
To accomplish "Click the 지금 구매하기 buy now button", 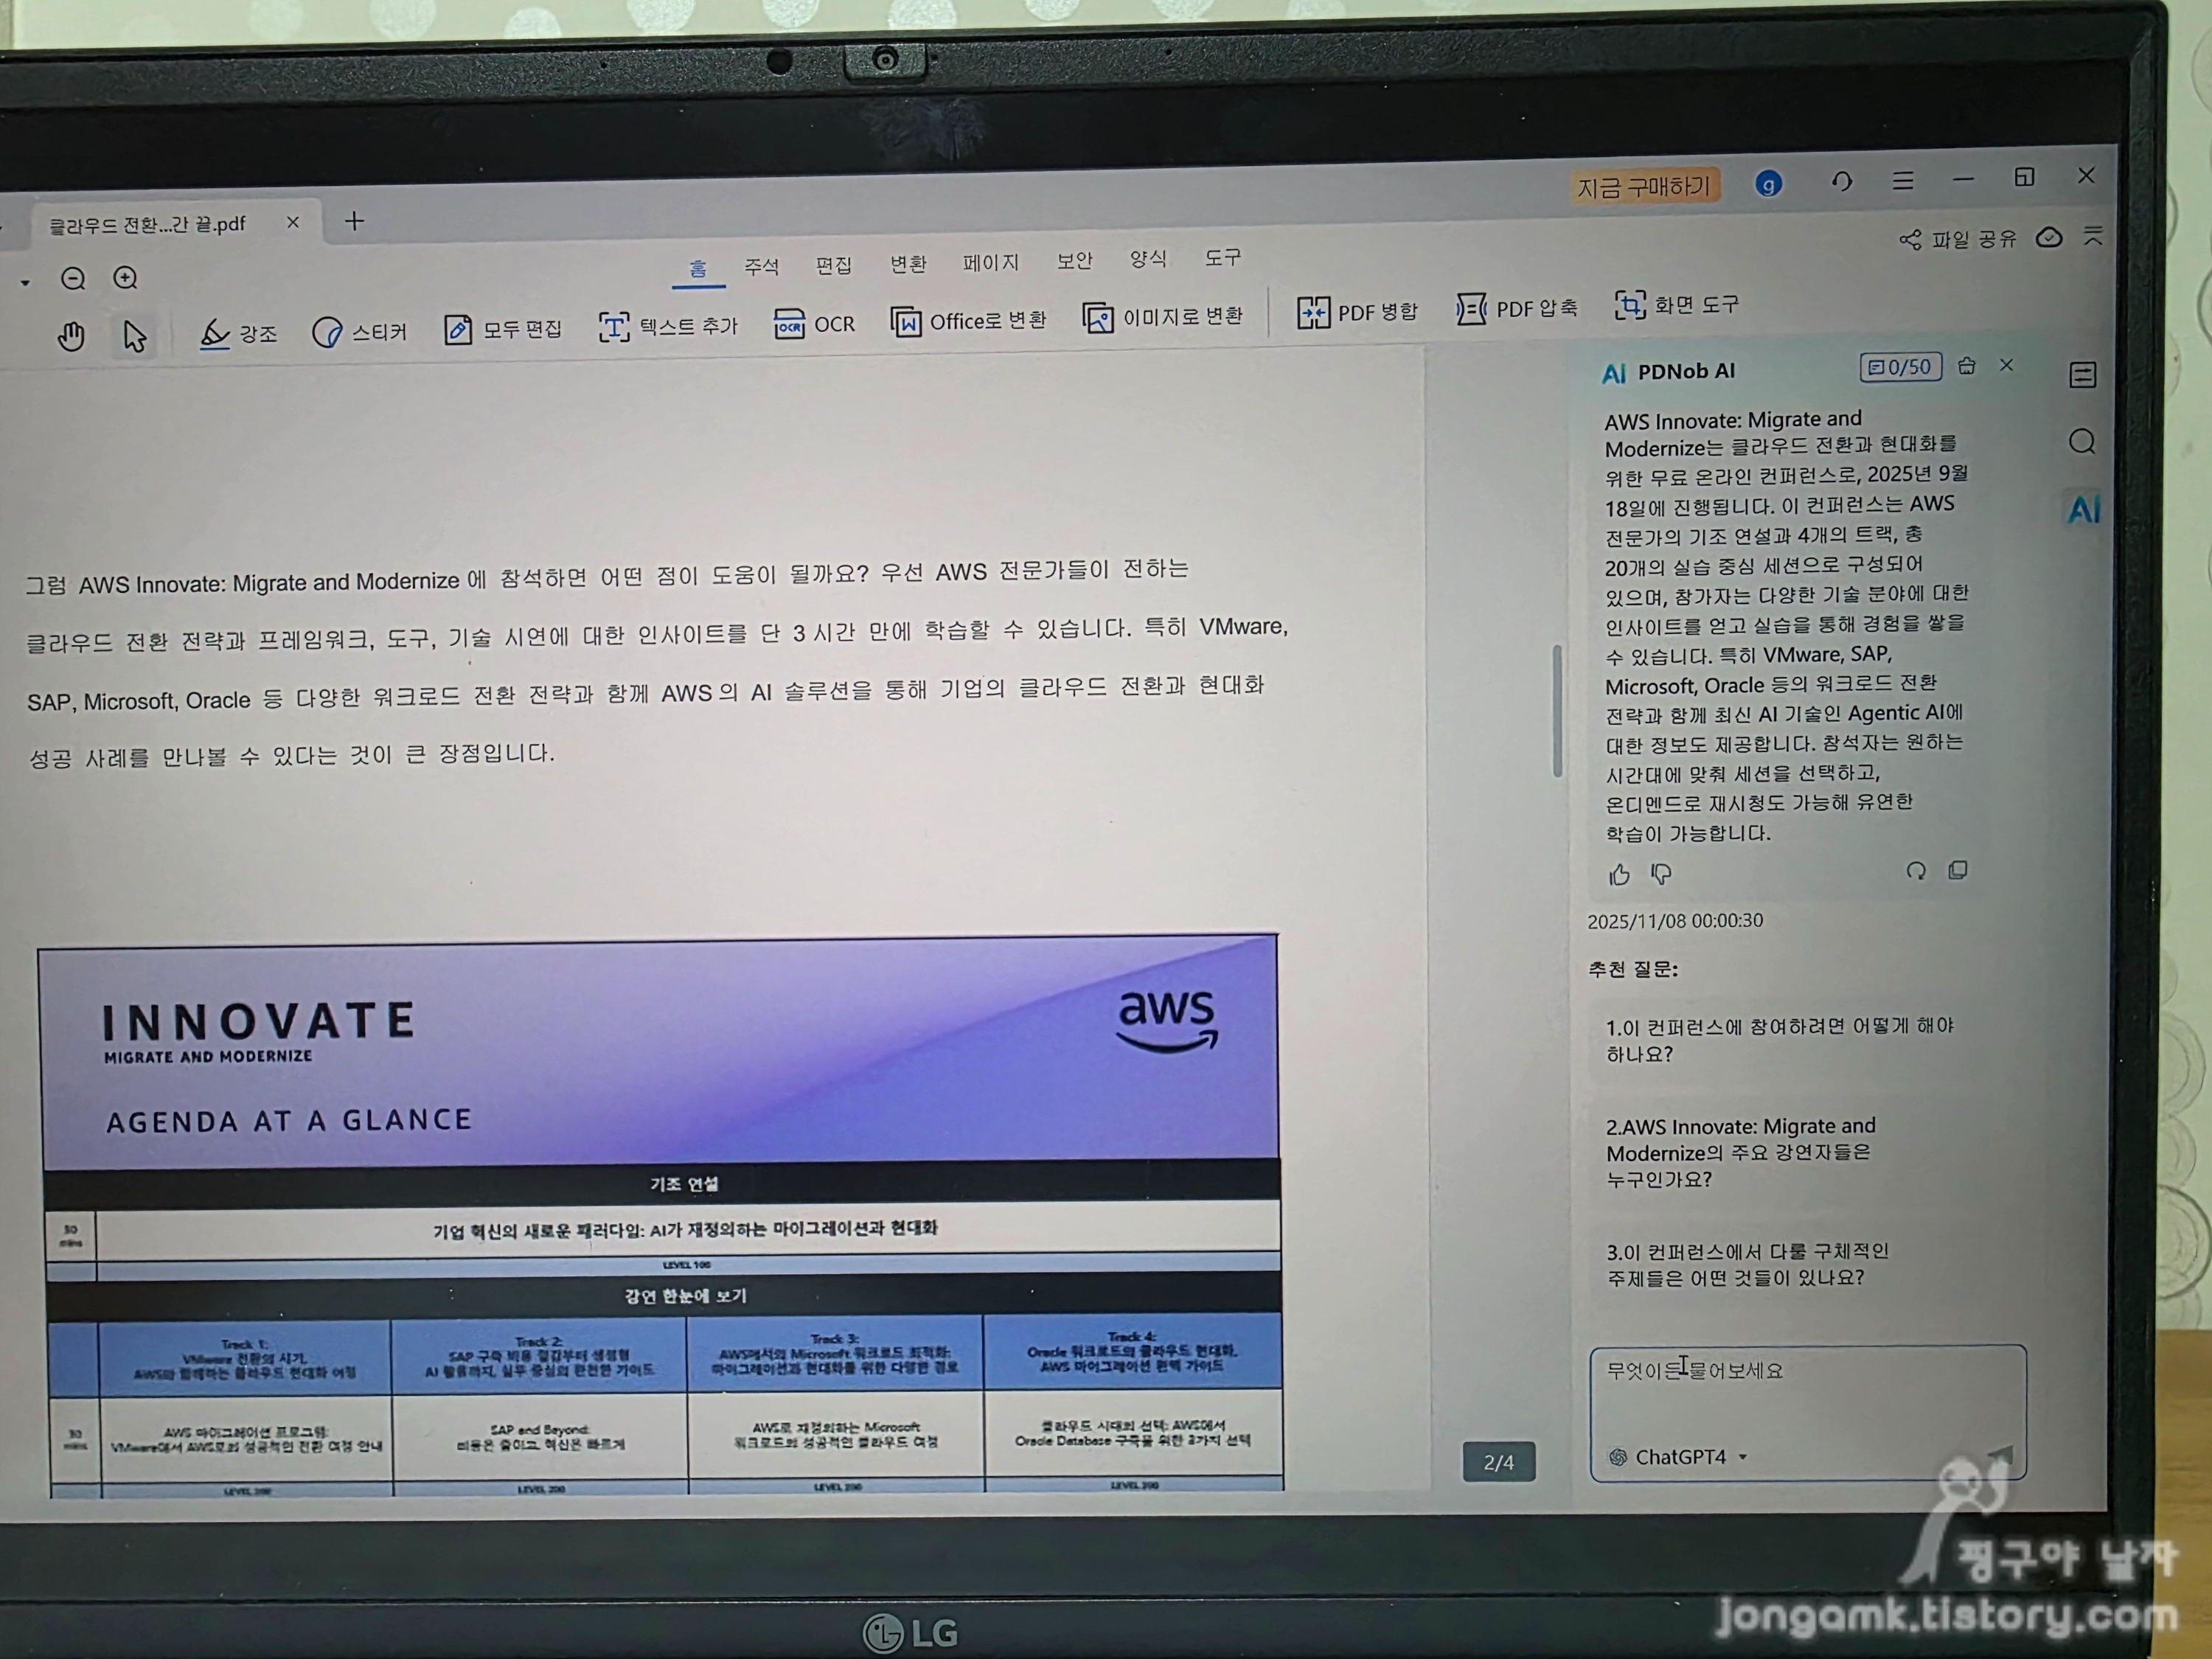I will [1644, 186].
